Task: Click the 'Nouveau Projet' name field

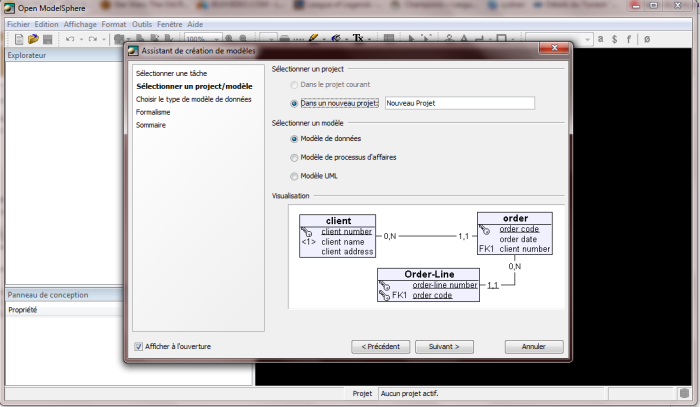Action: (x=460, y=102)
